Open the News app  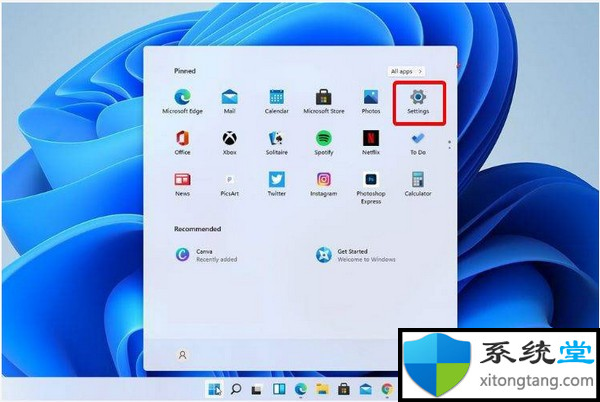point(183,184)
